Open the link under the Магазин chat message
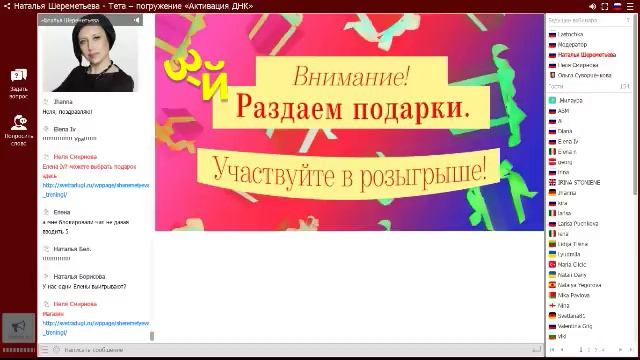 [96, 328]
